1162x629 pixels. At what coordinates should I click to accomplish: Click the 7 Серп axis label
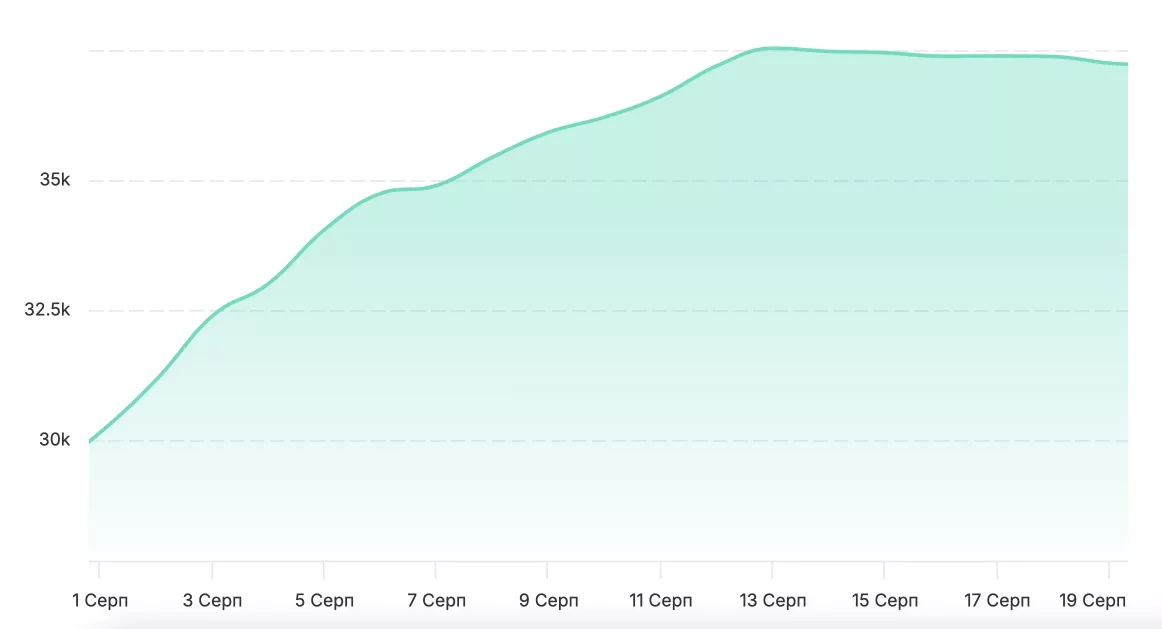point(436,600)
